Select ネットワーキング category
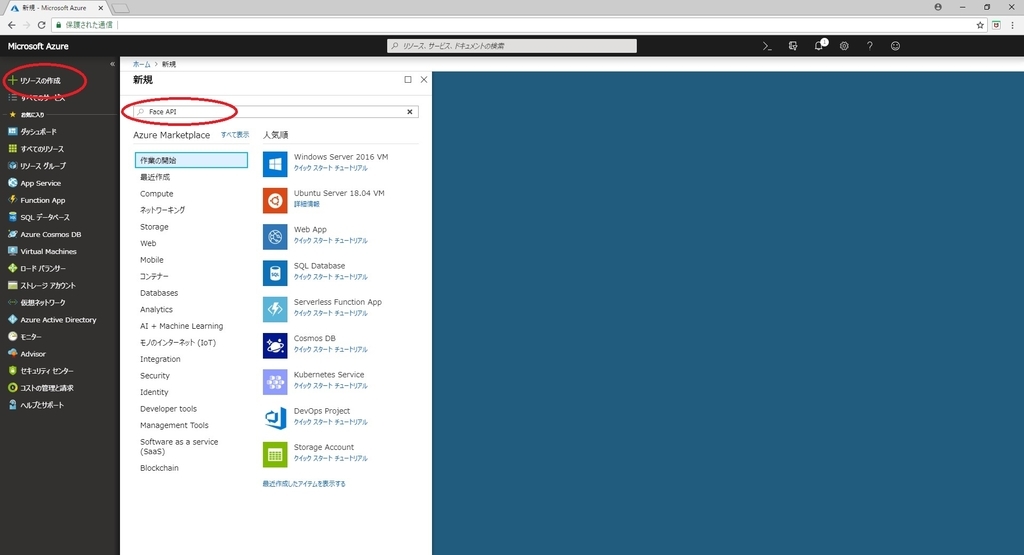Image resolution: width=1024 pixels, height=555 pixels. pyautogui.click(x=163, y=210)
